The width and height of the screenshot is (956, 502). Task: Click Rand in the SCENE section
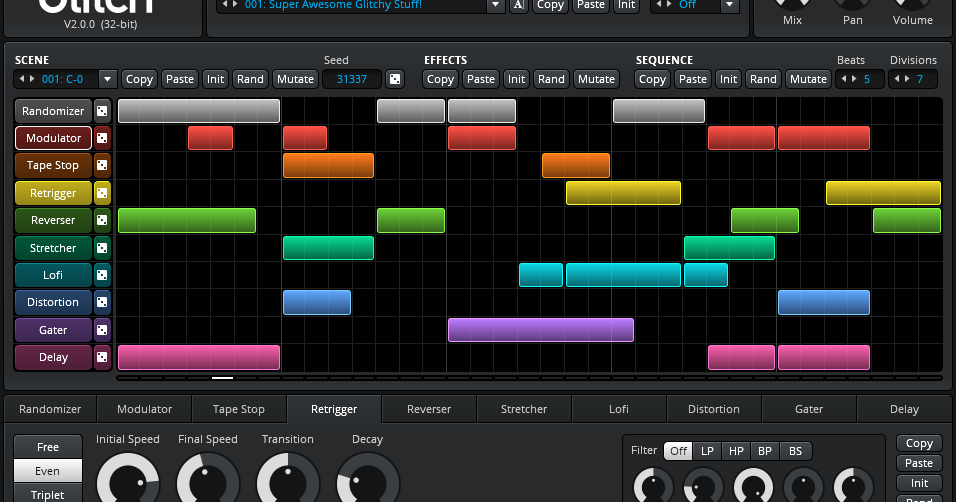(x=251, y=79)
